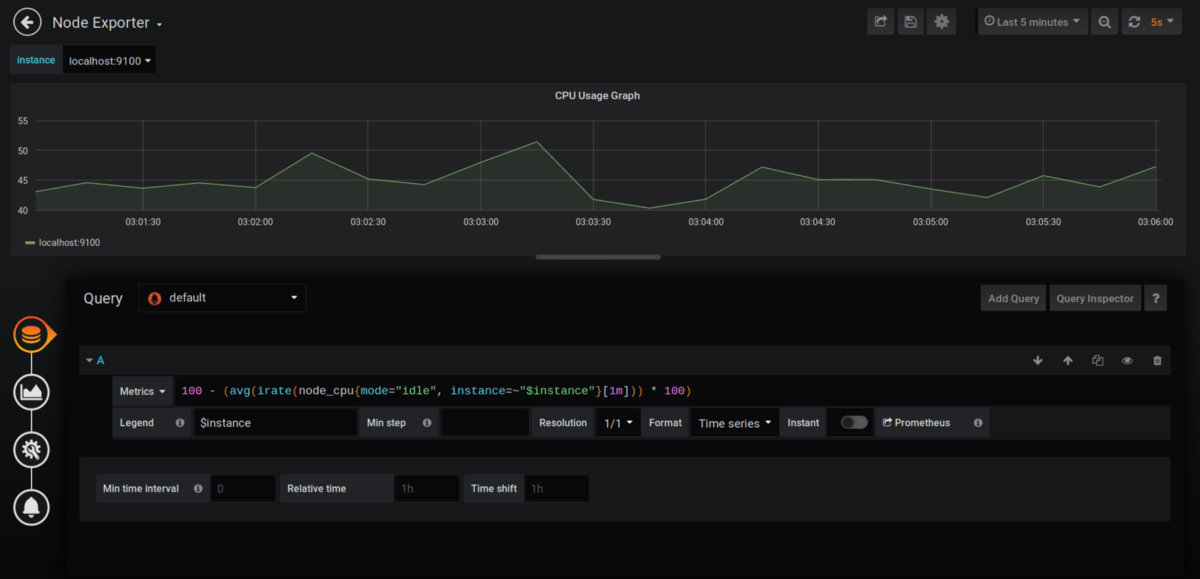1200x579 pixels.
Task: Click the back arrow icon
Action: (x=27, y=22)
